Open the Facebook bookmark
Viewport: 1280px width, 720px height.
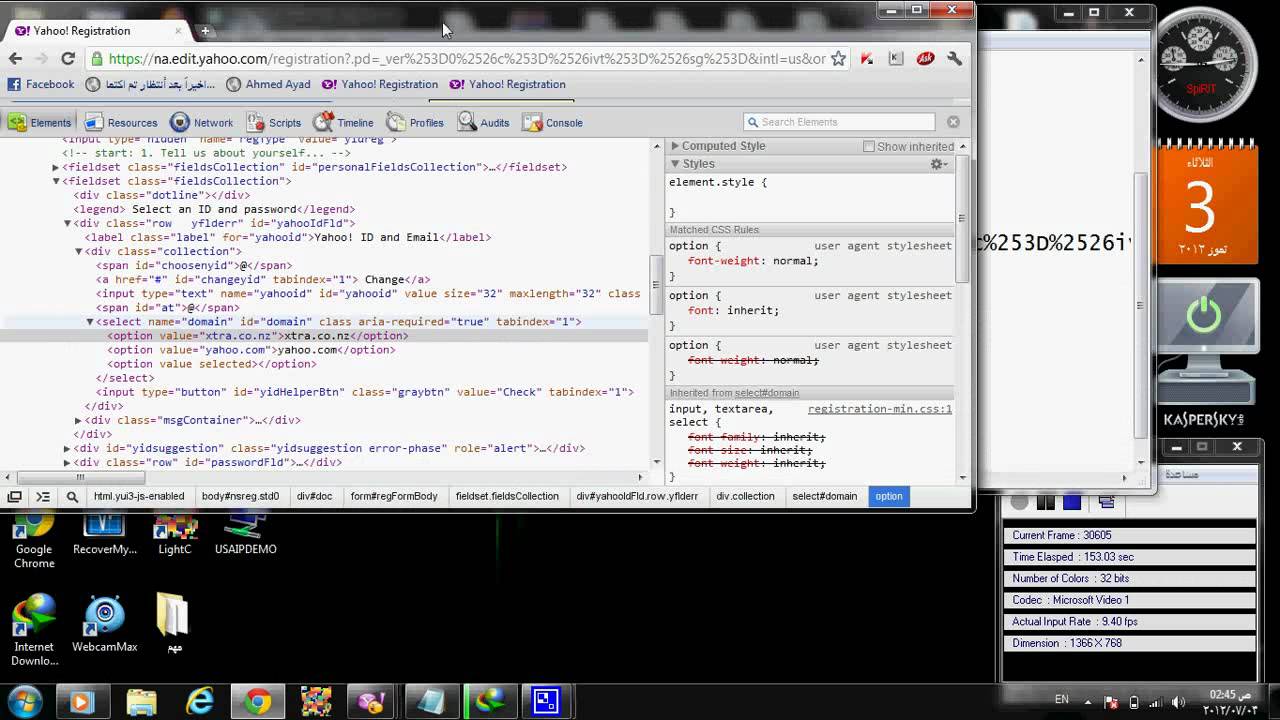pos(41,84)
